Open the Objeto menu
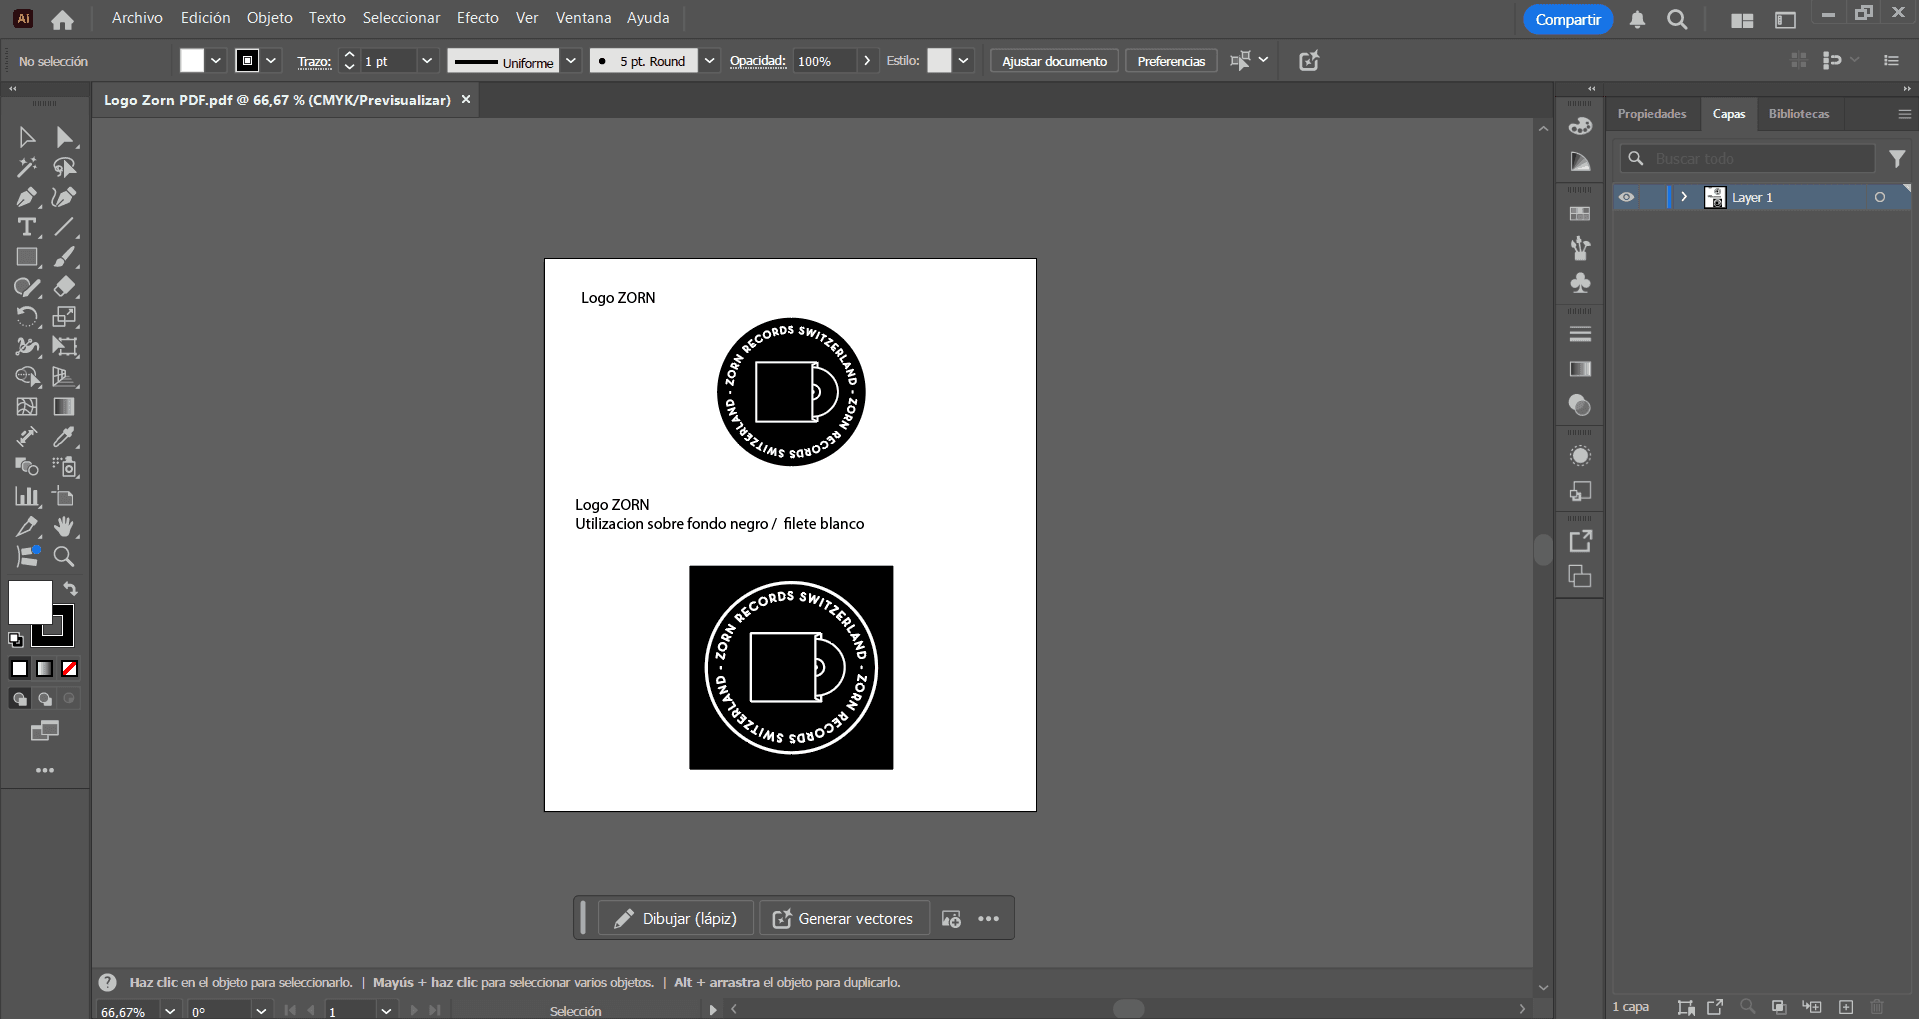Screen dimensions: 1919x1019 pyautogui.click(x=270, y=18)
